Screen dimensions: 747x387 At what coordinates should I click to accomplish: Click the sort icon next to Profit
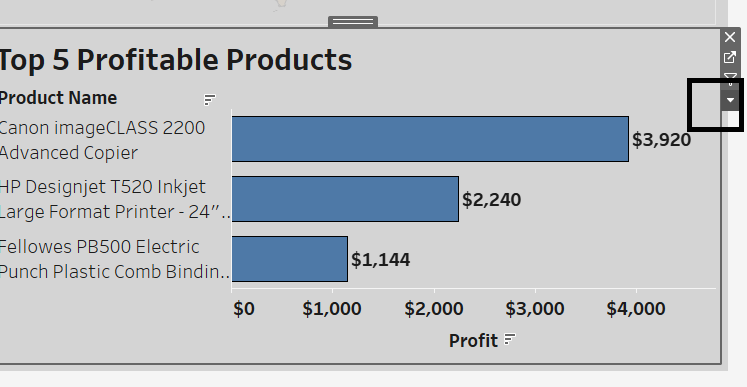coord(510,339)
